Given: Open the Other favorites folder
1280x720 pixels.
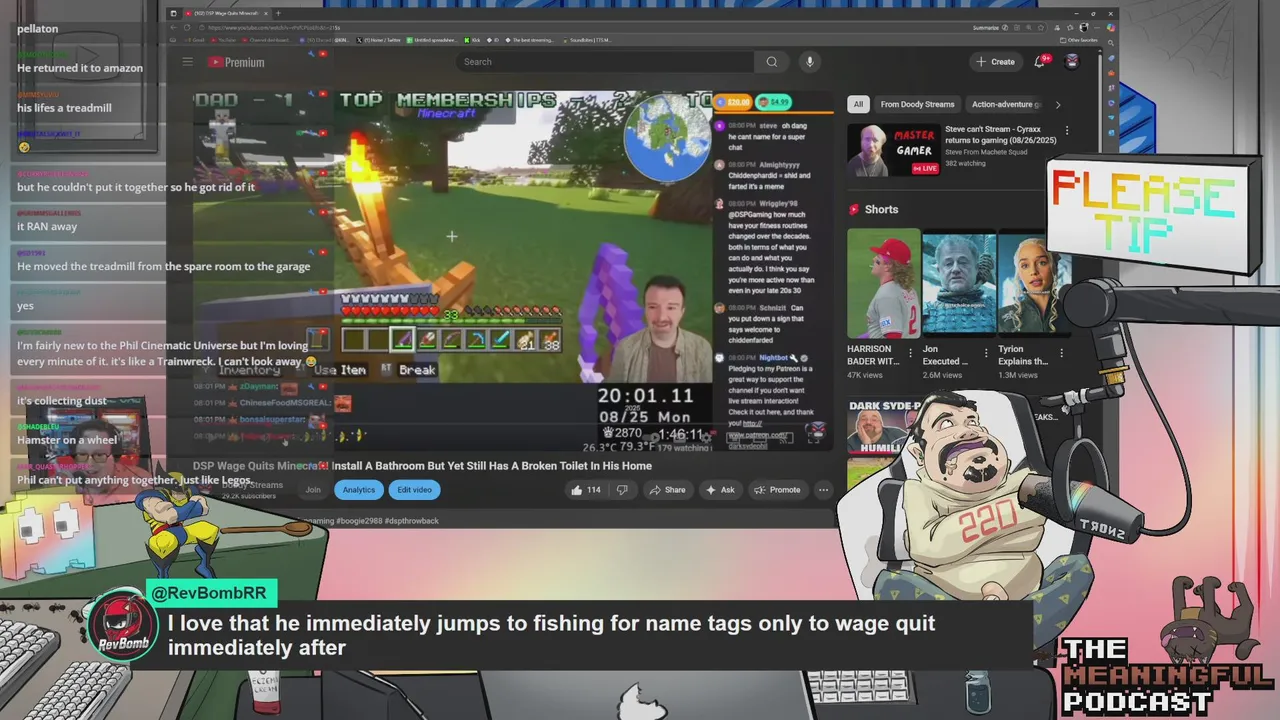Looking at the screenshot, I should 1081,40.
